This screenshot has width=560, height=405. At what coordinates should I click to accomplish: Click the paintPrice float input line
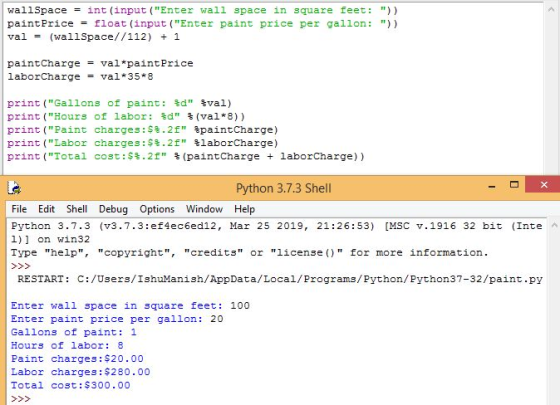click(x=202, y=24)
